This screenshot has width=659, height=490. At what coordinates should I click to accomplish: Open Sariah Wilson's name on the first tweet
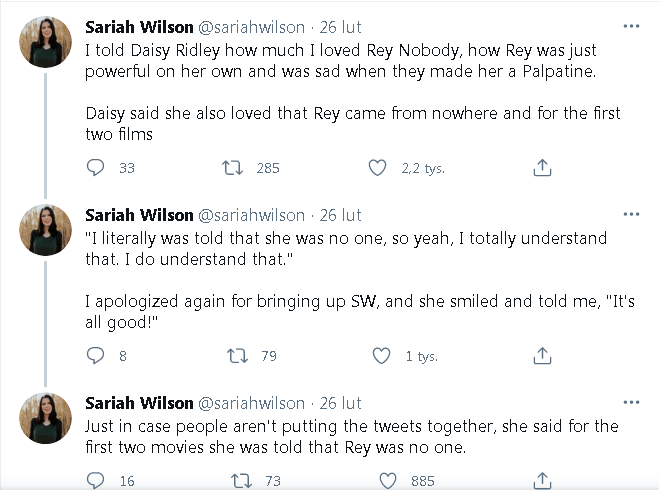point(139,26)
